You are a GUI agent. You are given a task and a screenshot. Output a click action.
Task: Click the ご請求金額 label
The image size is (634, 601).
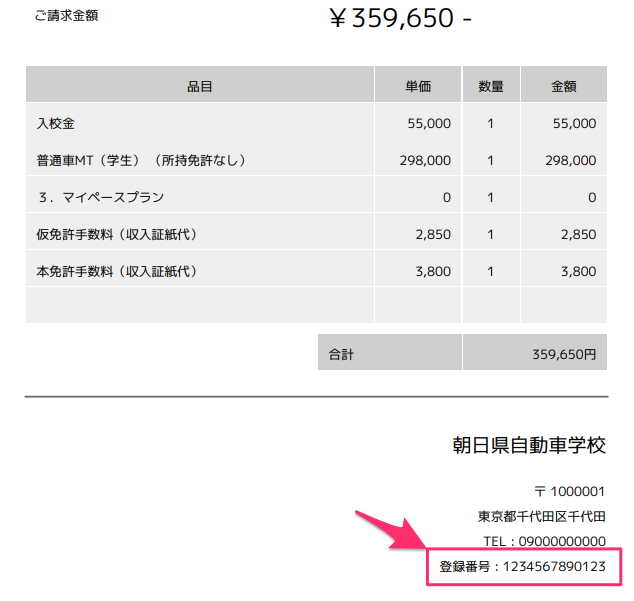67,16
